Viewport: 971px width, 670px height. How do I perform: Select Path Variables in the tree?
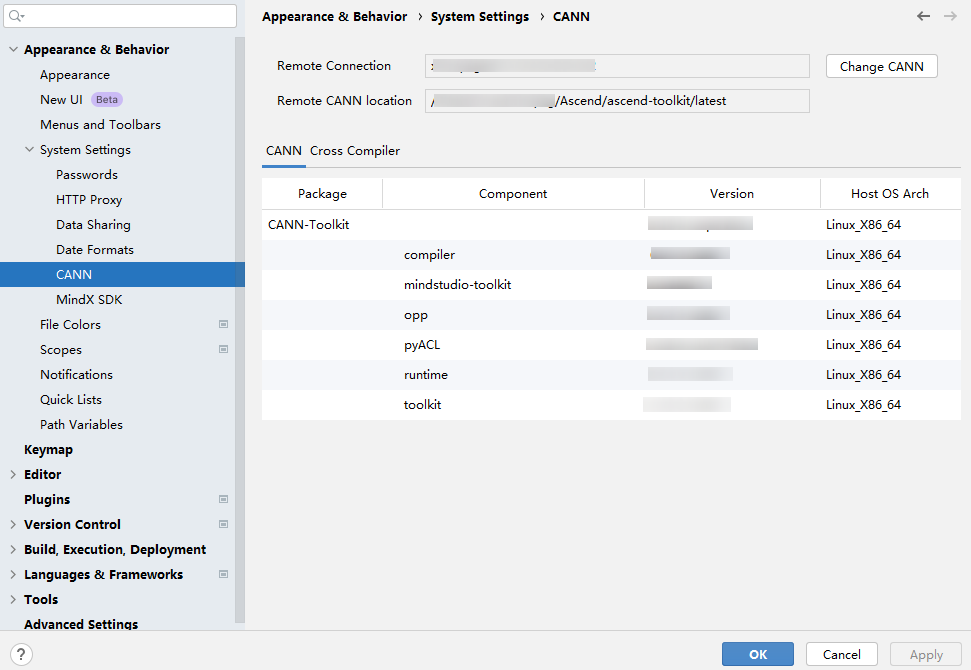click(x=81, y=424)
